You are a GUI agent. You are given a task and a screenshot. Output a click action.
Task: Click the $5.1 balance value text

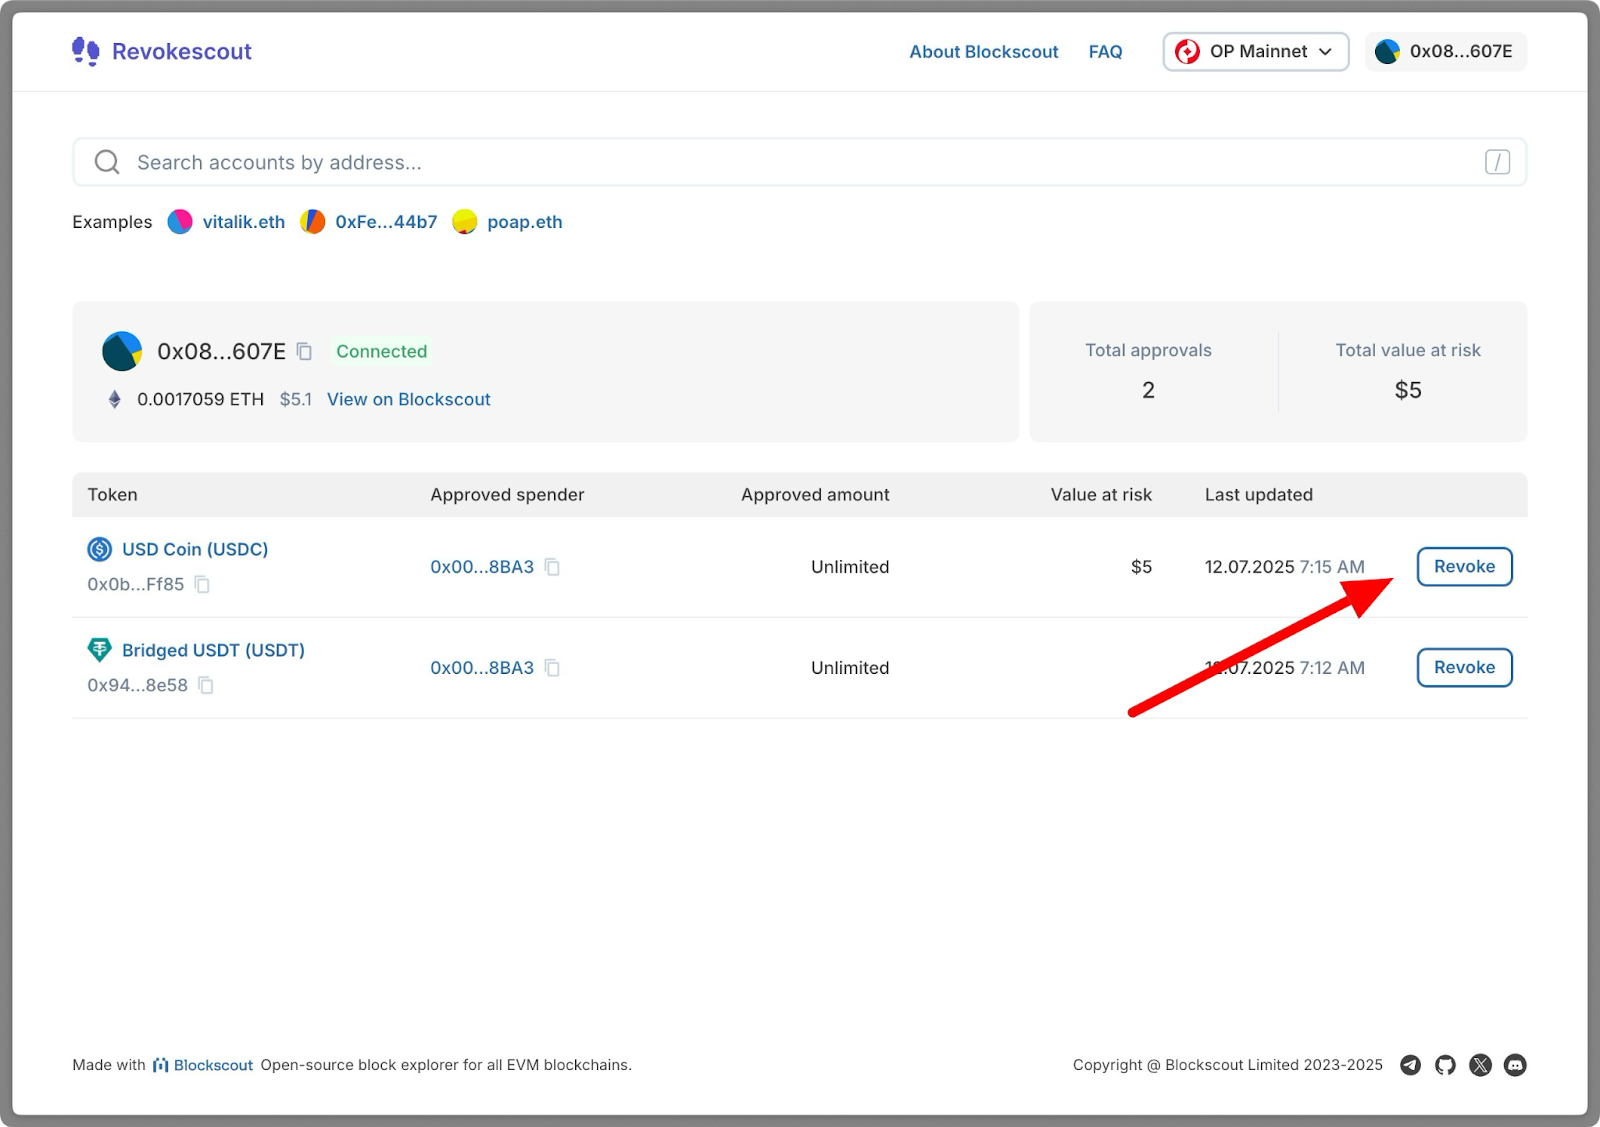(x=296, y=399)
